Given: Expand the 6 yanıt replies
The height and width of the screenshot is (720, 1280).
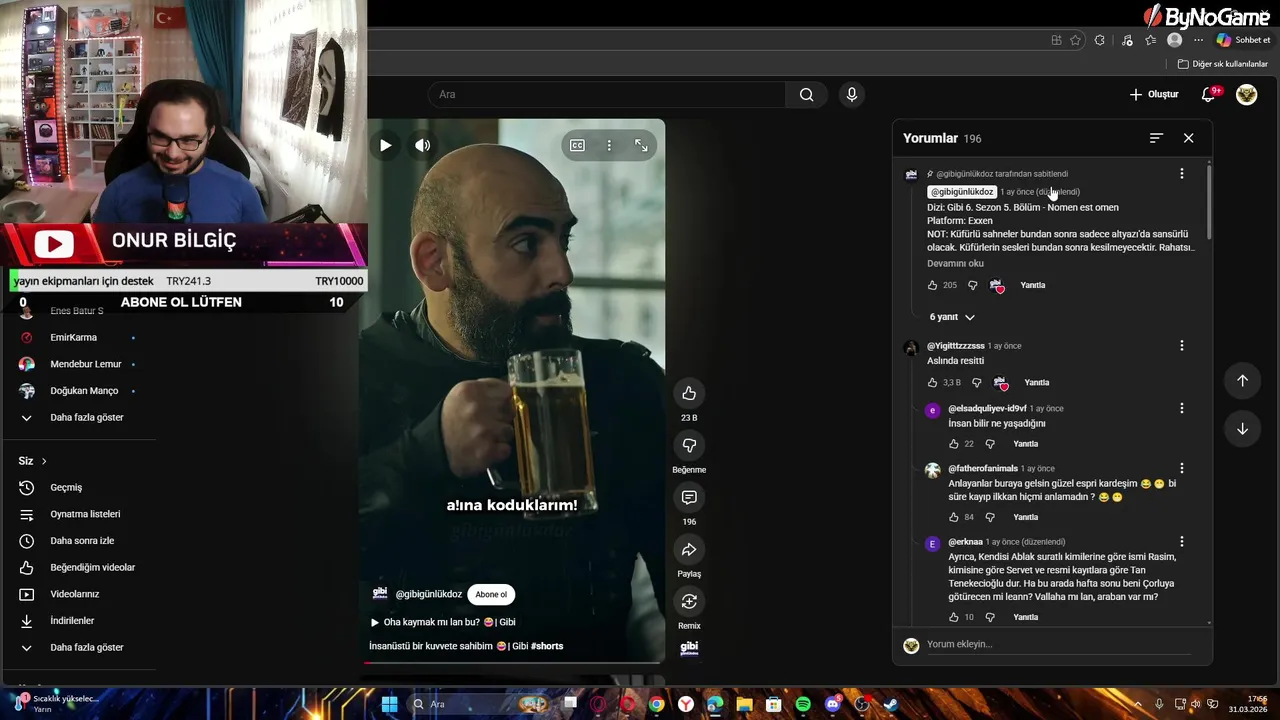Looking at the screenshot, I should 951,317.
